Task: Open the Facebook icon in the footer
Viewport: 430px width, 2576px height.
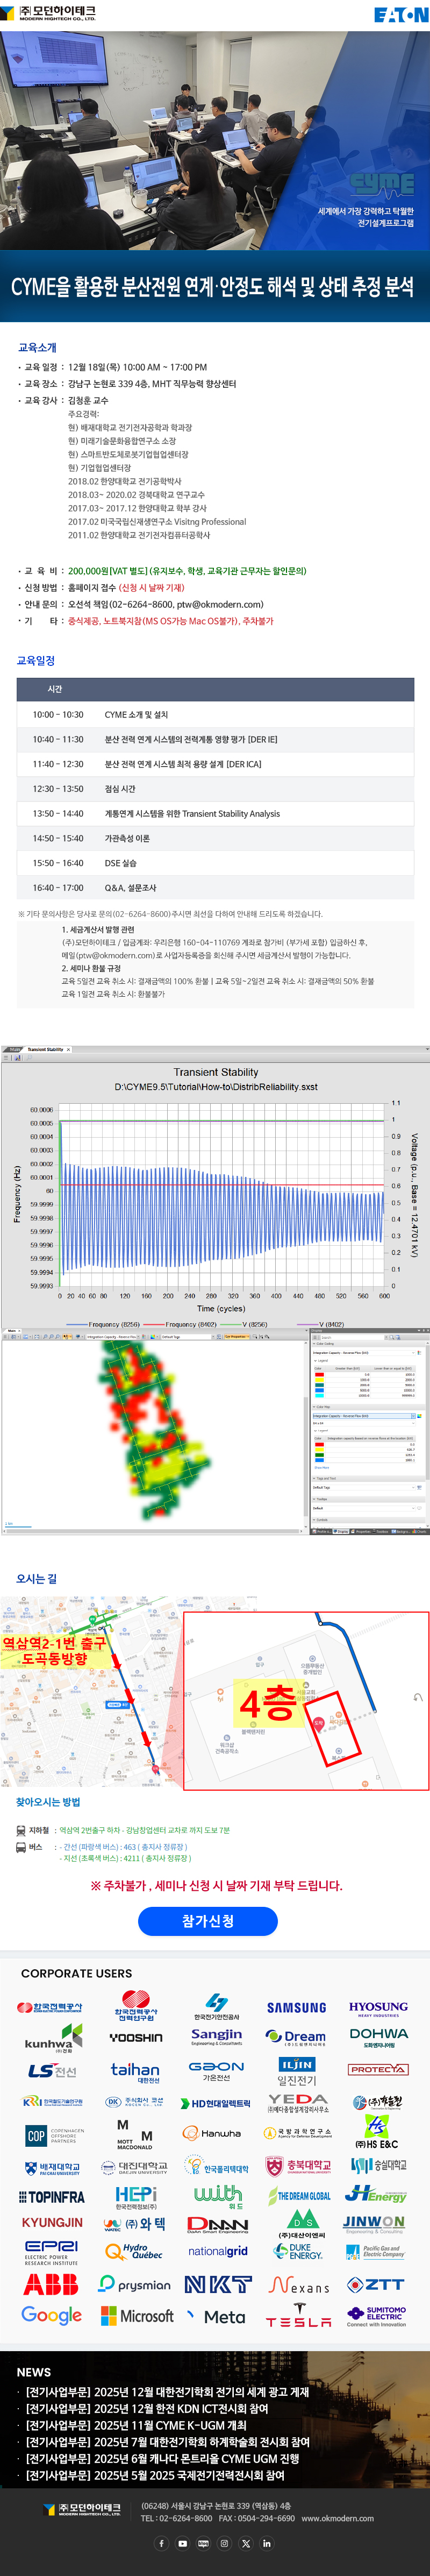Action: 161,2543
